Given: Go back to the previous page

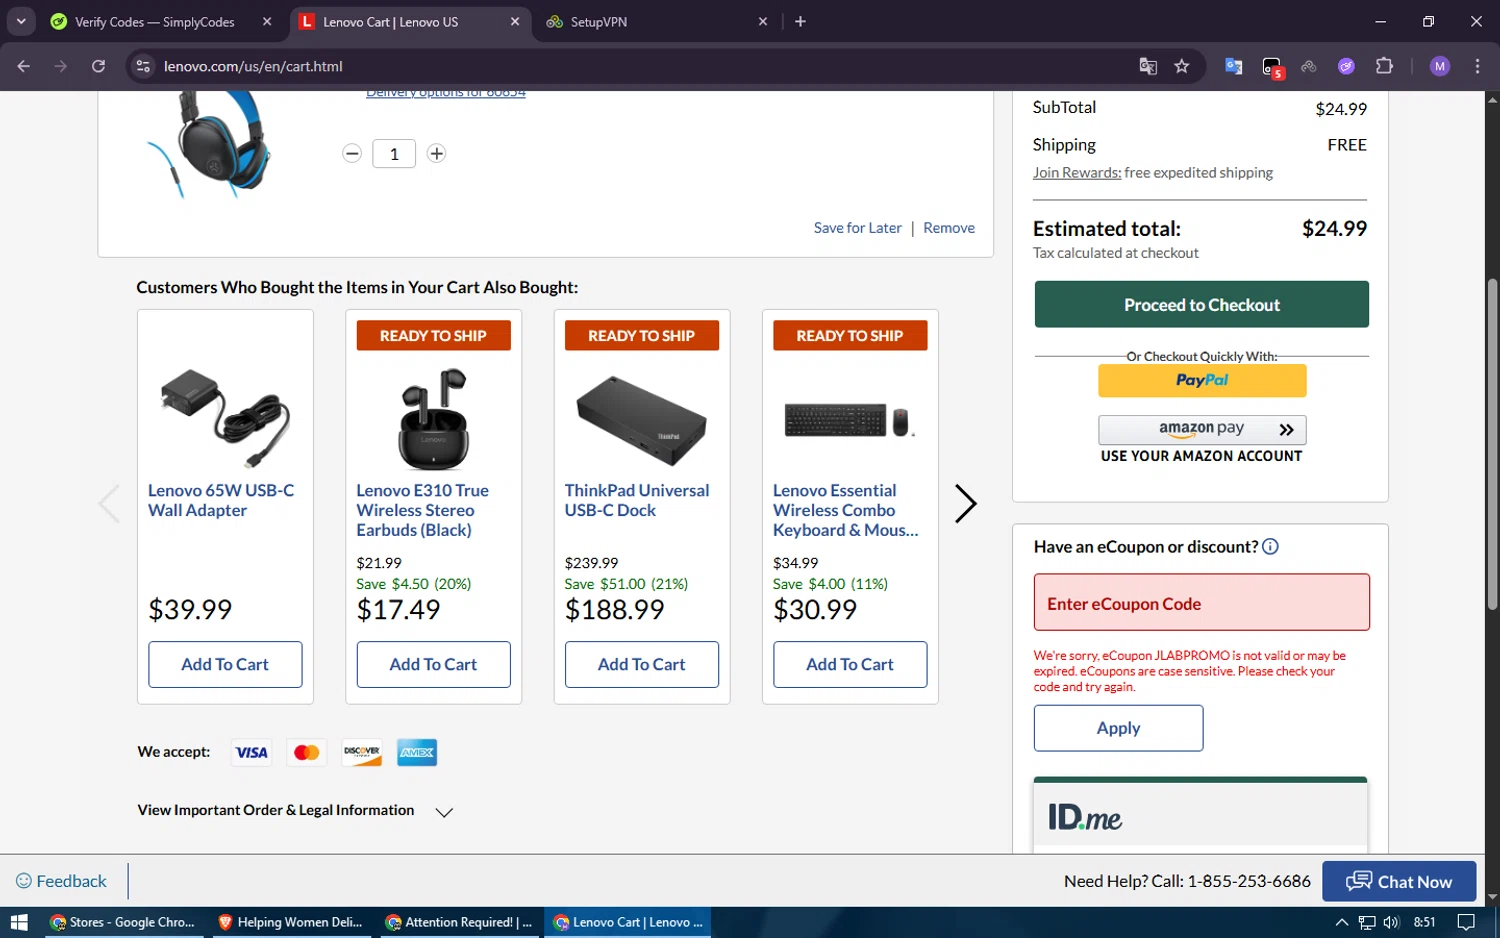Looking at the screenshot, I should 24,66.
